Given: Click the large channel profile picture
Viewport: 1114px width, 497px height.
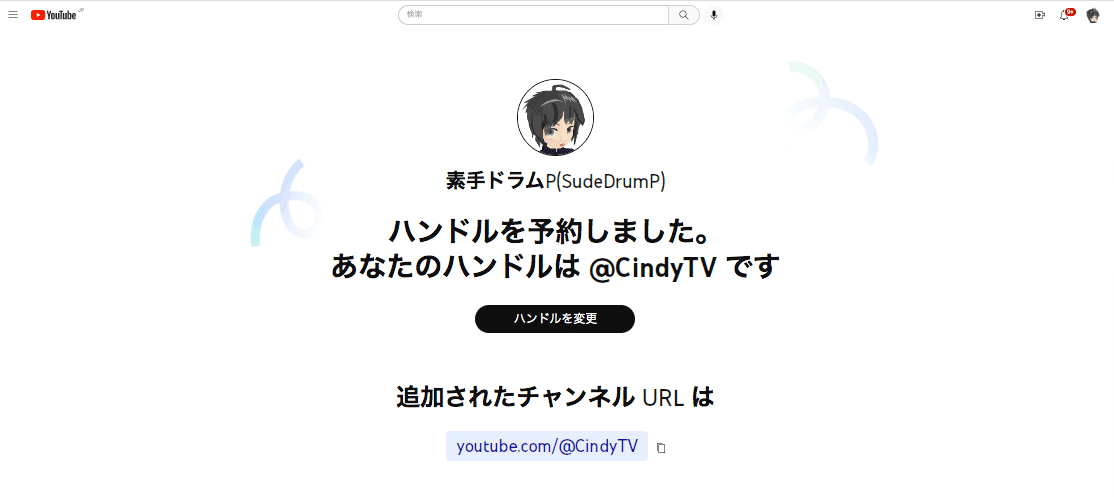Looking at the screenshot, I should point(555,118).
